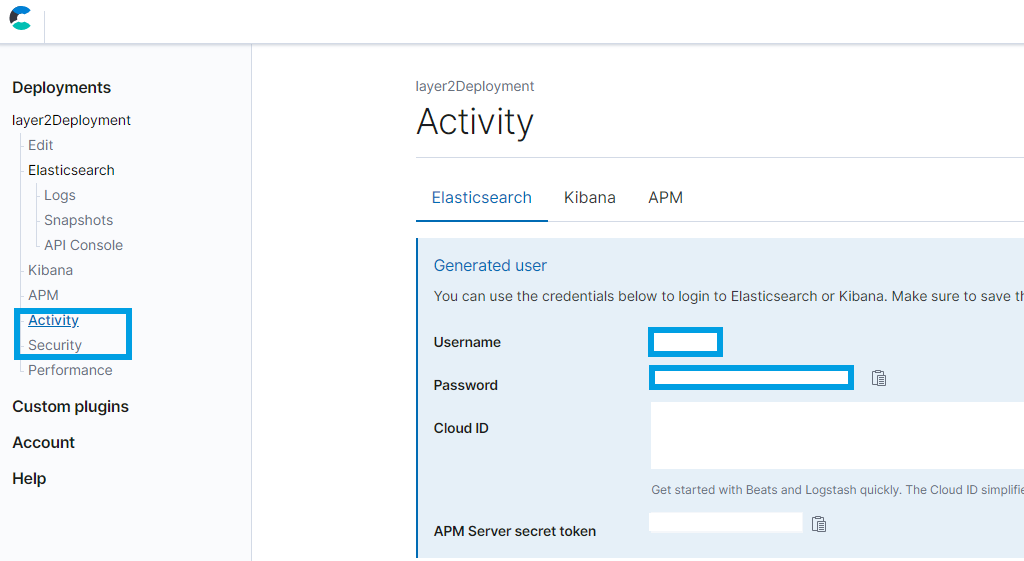Switch to the APM tab
1024x561 pixels.
(x=665, y=198)
